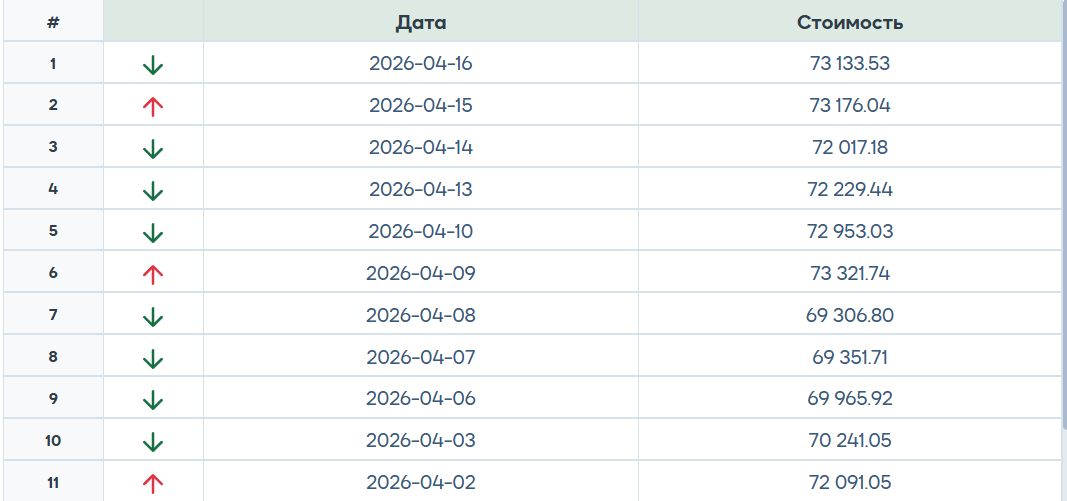Click price value 73 133.53
1067x501 pixels.
[x=850, y=64]
